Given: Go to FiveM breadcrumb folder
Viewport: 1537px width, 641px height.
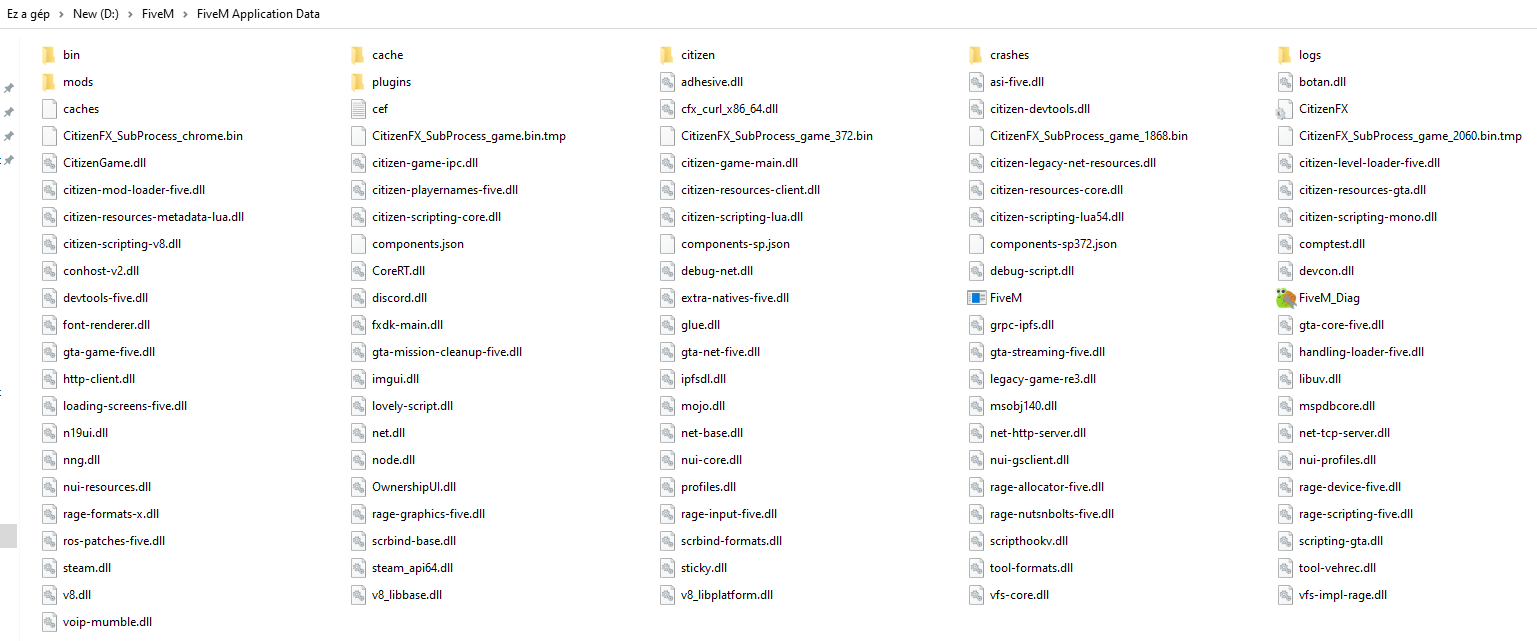Looking at the screenshot, I should point(159,15).
